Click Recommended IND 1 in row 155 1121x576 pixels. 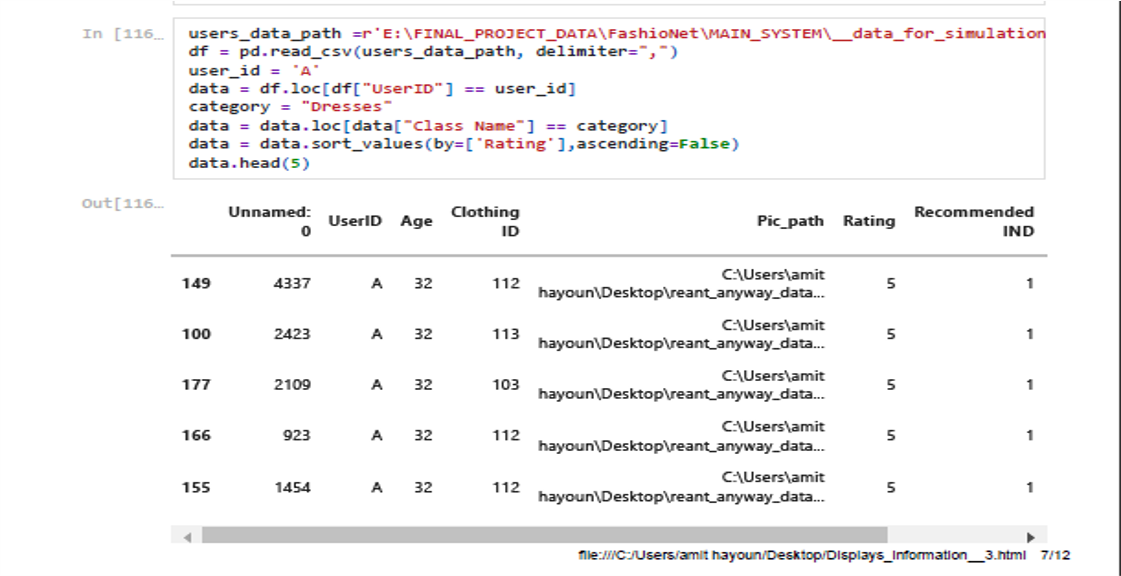point(1030,487)
